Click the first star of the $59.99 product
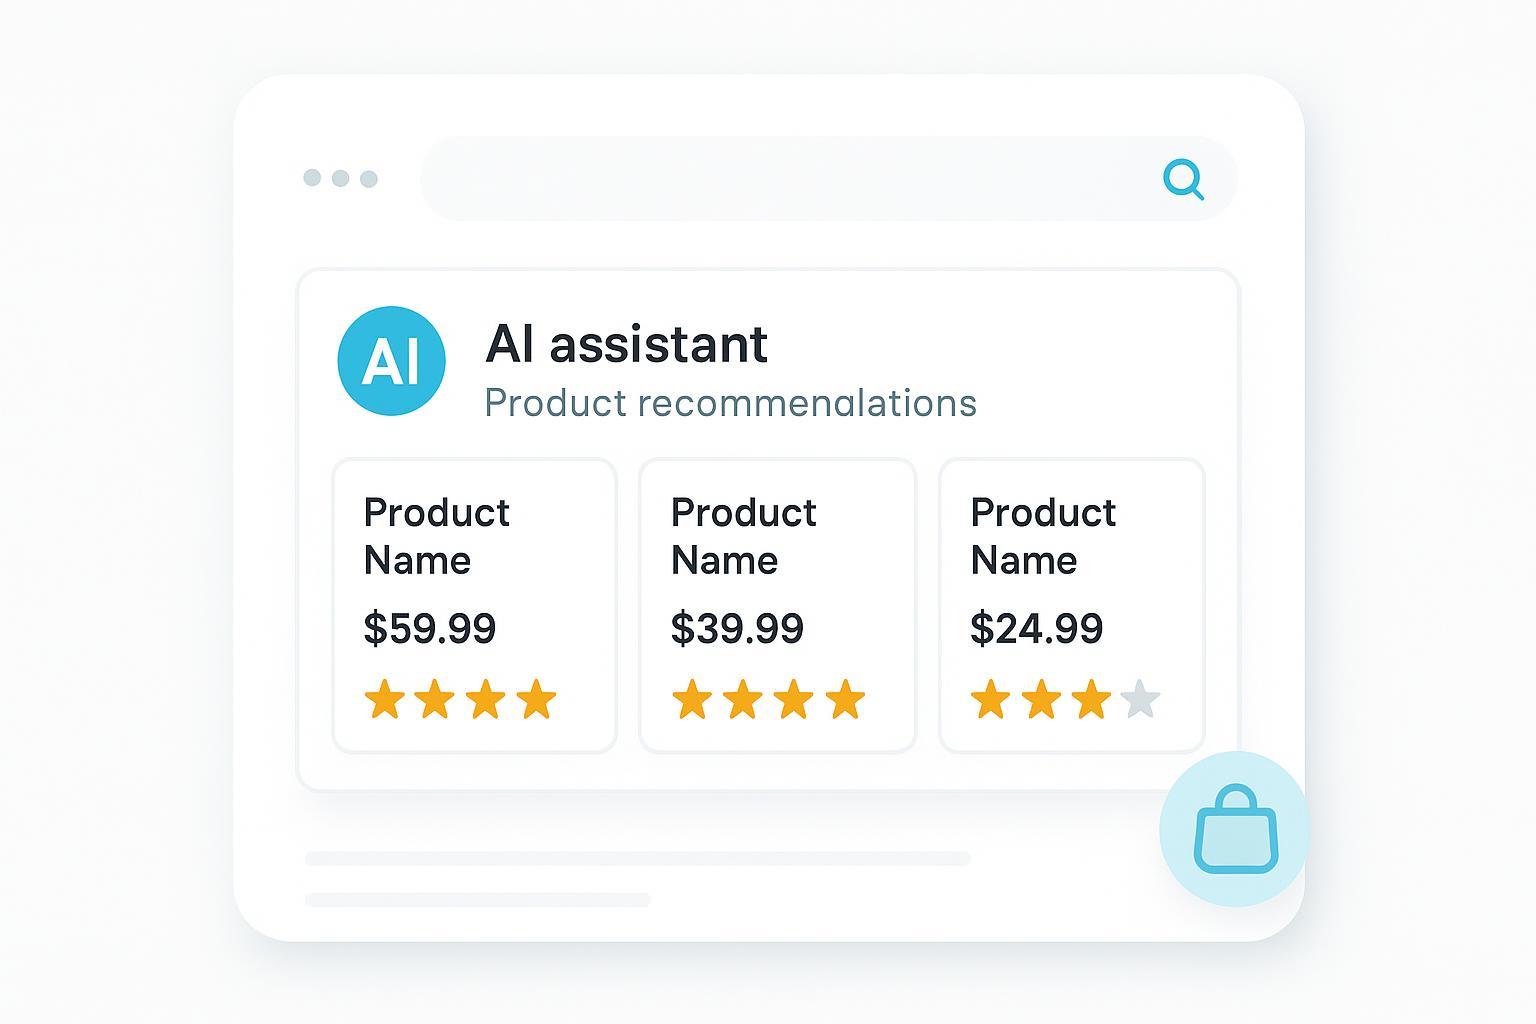This screenshot has height=1024, width=1536. [385, 700]
